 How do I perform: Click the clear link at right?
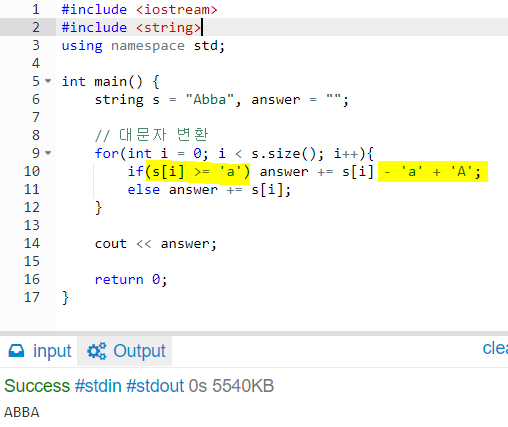495,348
